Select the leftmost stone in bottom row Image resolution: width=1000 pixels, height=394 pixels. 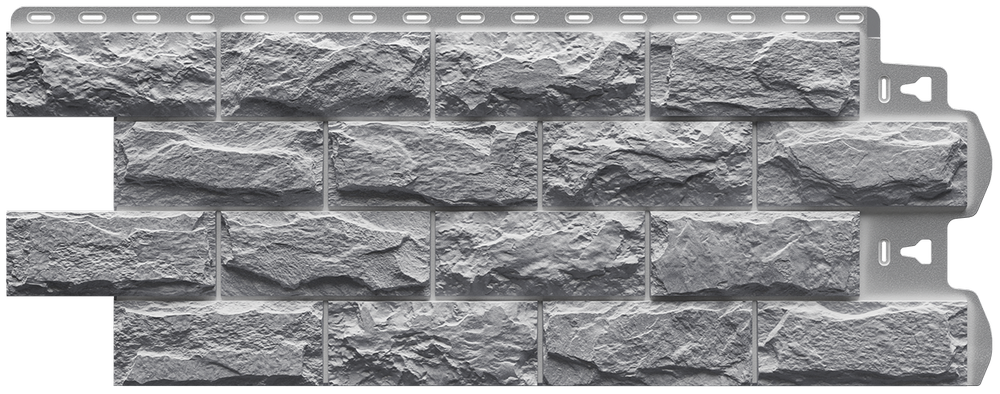(219, 343)
